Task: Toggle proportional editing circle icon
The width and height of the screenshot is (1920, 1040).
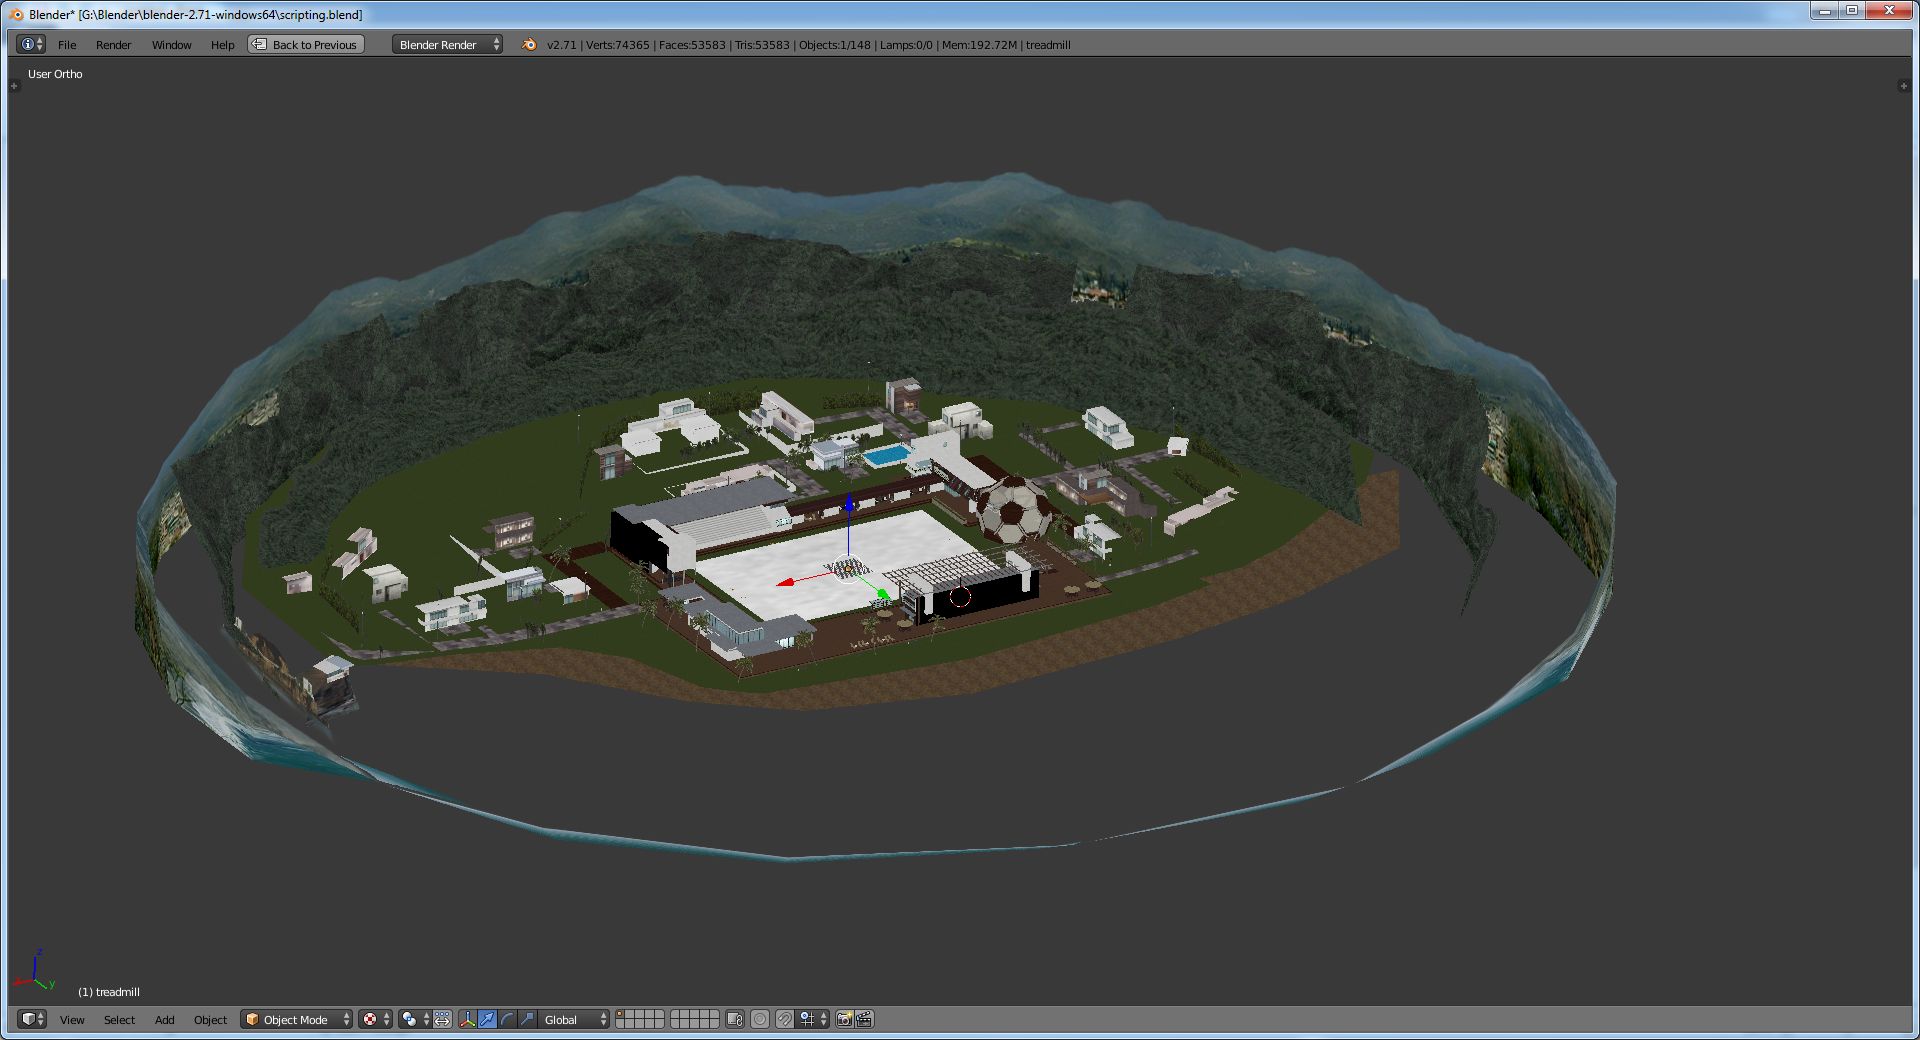Action: coord(760,1019)
